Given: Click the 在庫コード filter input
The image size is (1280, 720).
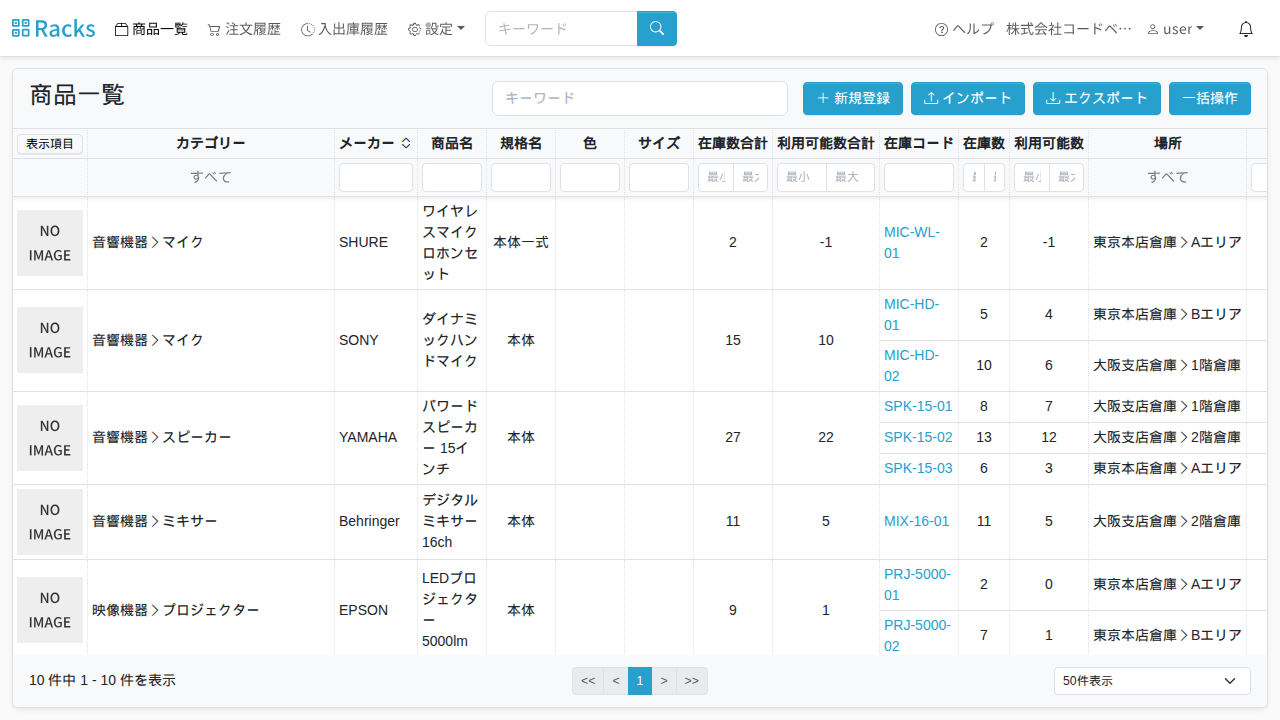Looking at the screenshot, I should click(919, 177).
